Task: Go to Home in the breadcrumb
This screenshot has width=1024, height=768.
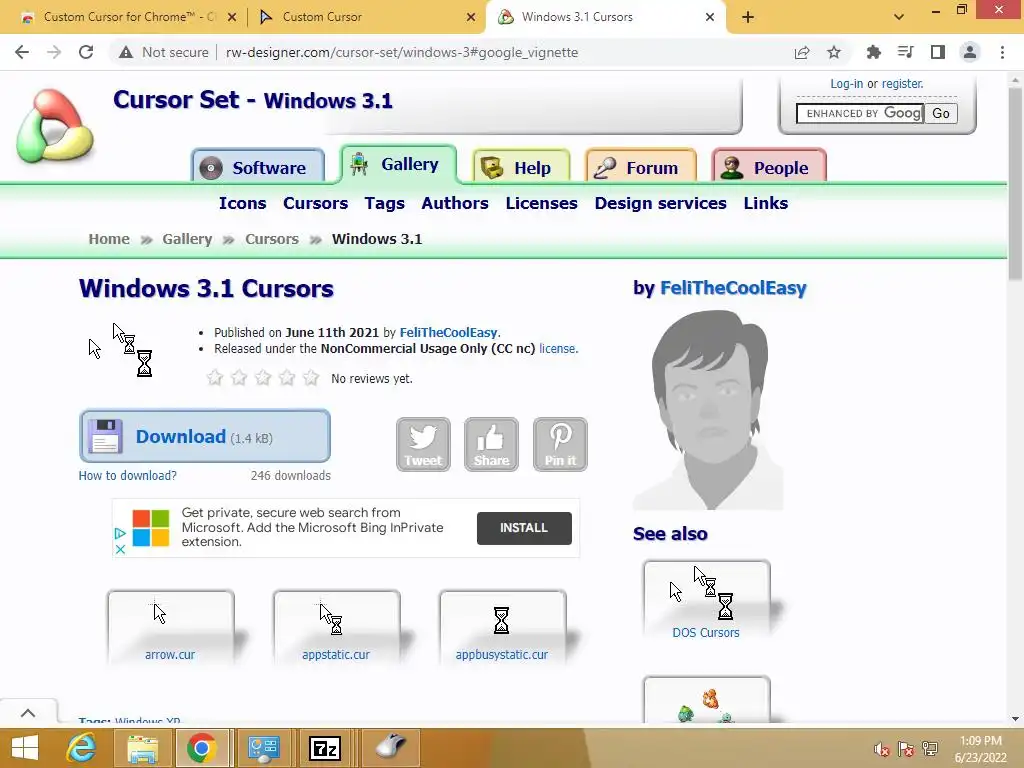Action: [x=109, y=239]
